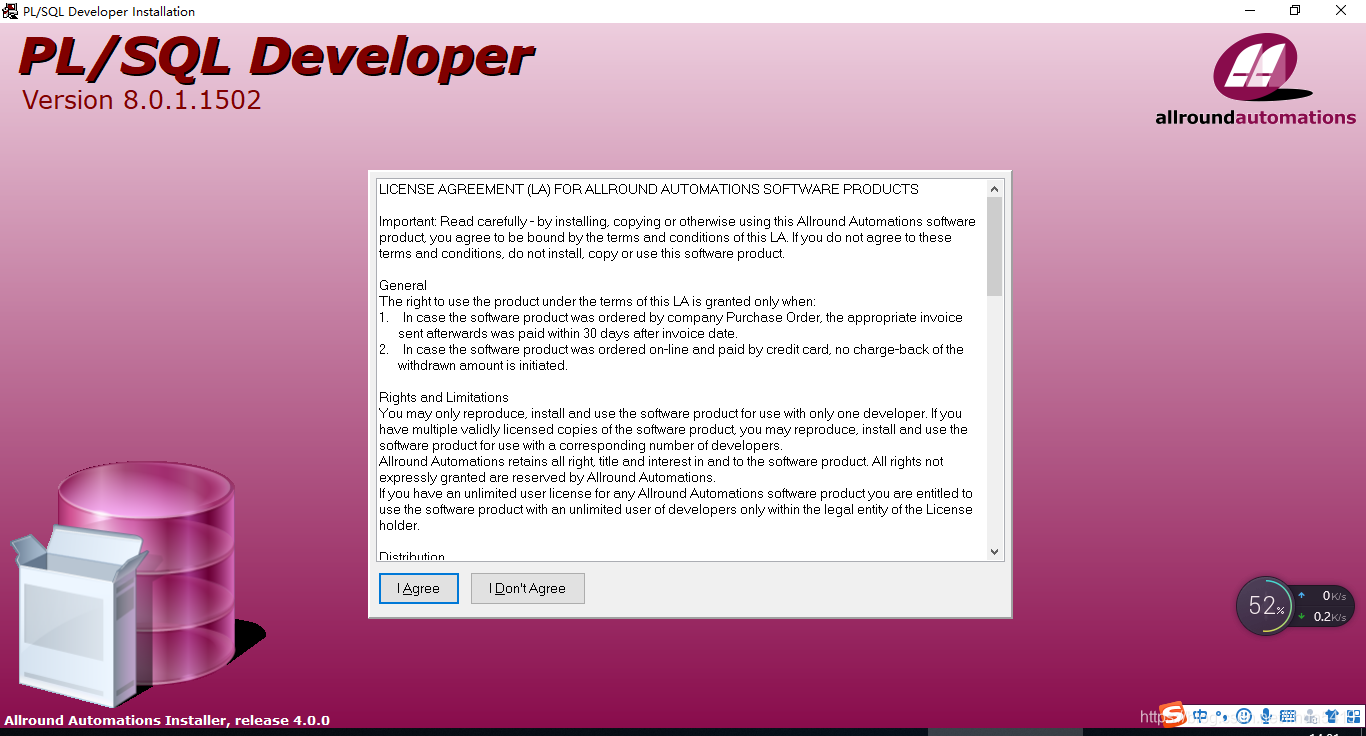Open the soft keyboard icon in IME bar
The width and height of the screenshot is (1366, 736).
1288,716
